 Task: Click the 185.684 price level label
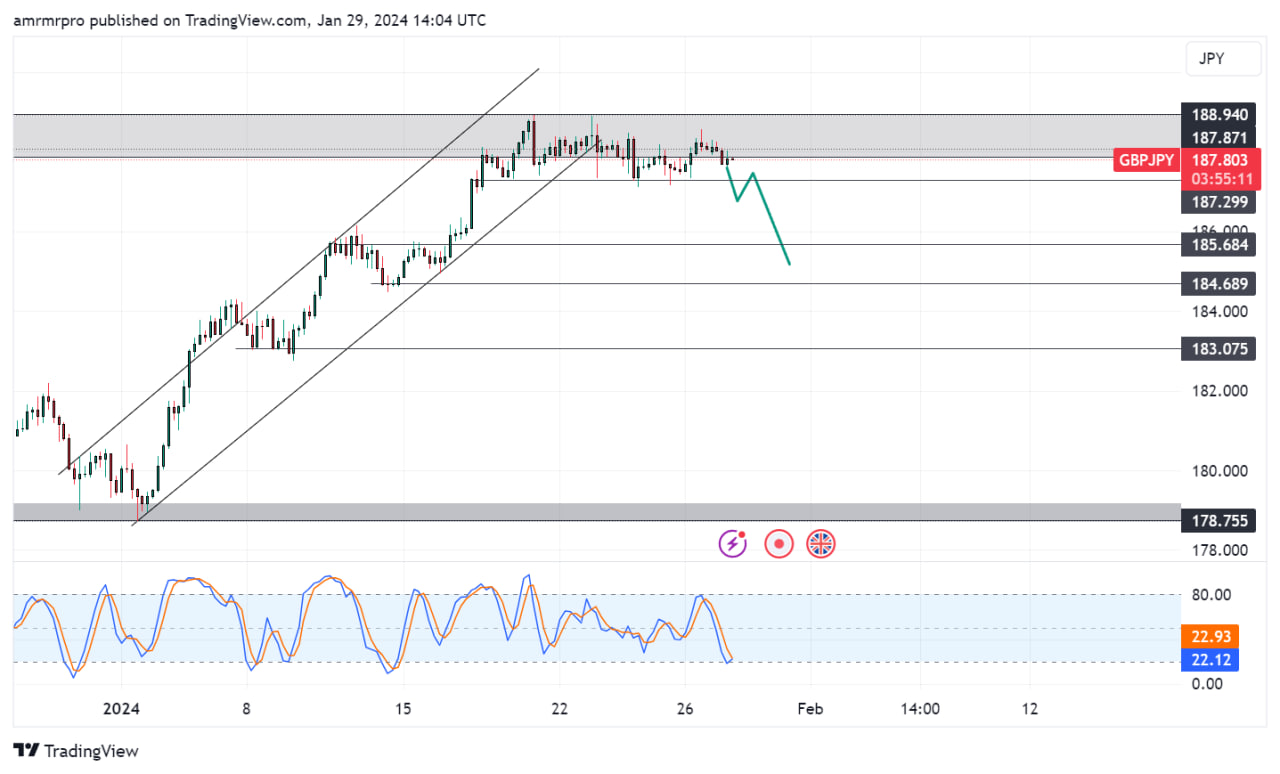(1218, 245)
